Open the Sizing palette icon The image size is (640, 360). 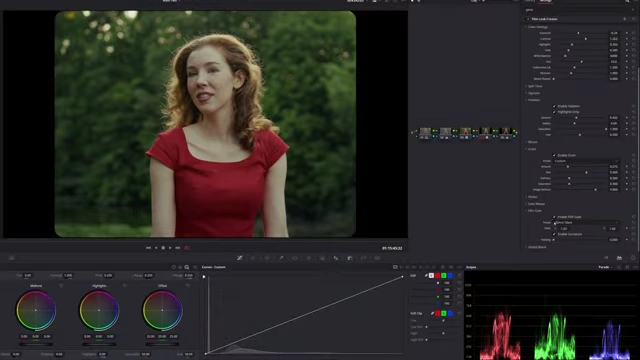363,258
